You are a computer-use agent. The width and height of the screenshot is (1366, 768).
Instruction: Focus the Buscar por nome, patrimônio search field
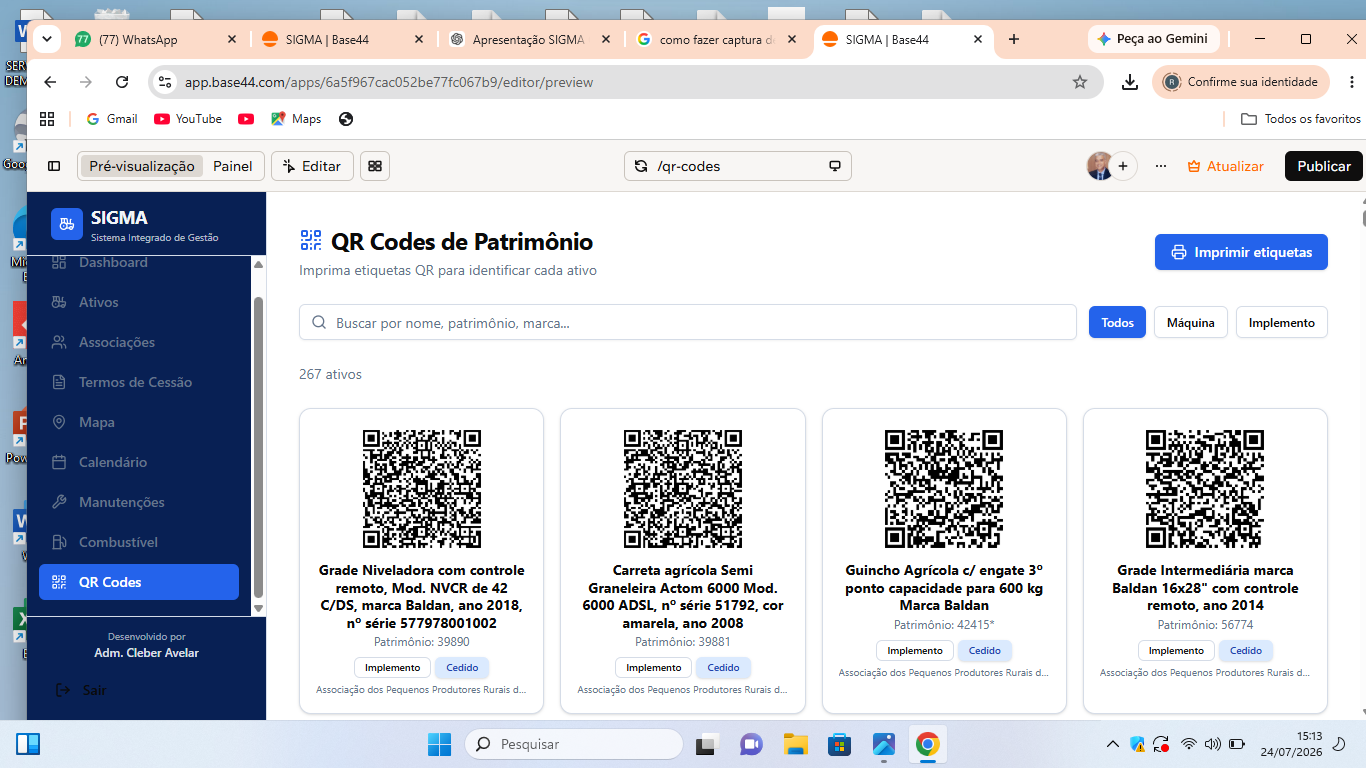[x=688, y=322]
